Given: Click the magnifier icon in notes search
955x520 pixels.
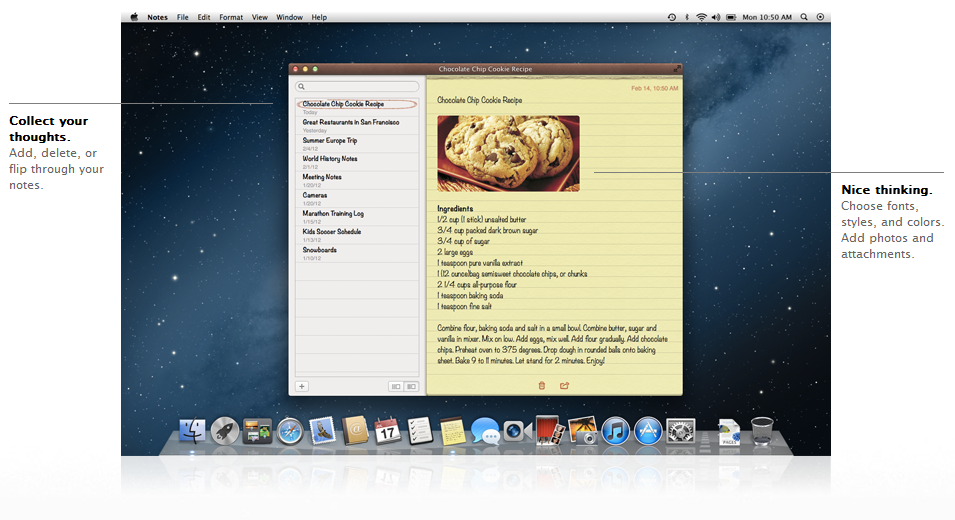Looking at the screenshot, I should (x=301, y=86).
